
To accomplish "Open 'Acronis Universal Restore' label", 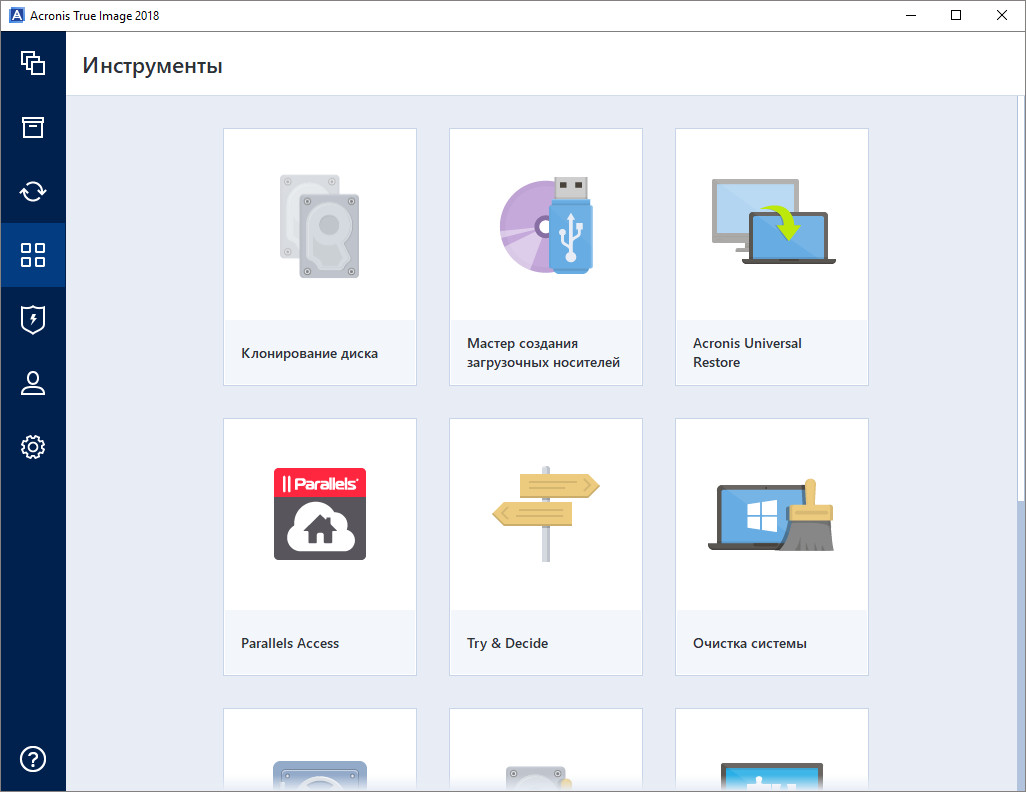I will [x=747, y=353].
